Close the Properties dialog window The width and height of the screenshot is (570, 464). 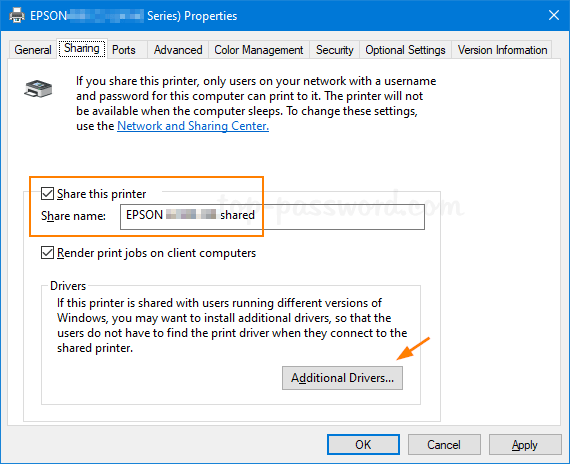click(554, 15)
